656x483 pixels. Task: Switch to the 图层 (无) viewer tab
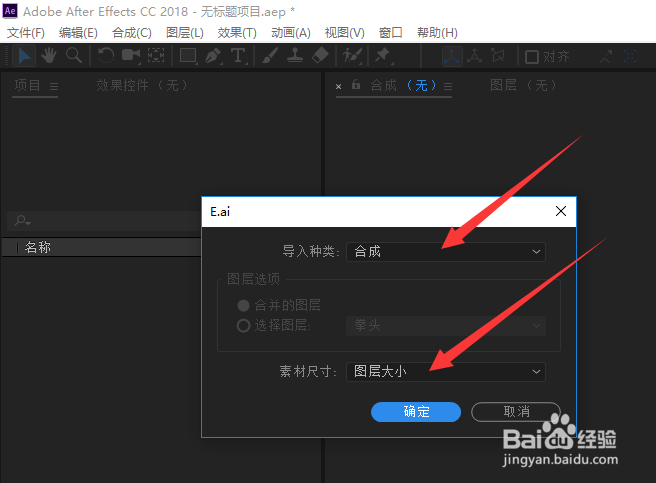(x=523, y=85)
